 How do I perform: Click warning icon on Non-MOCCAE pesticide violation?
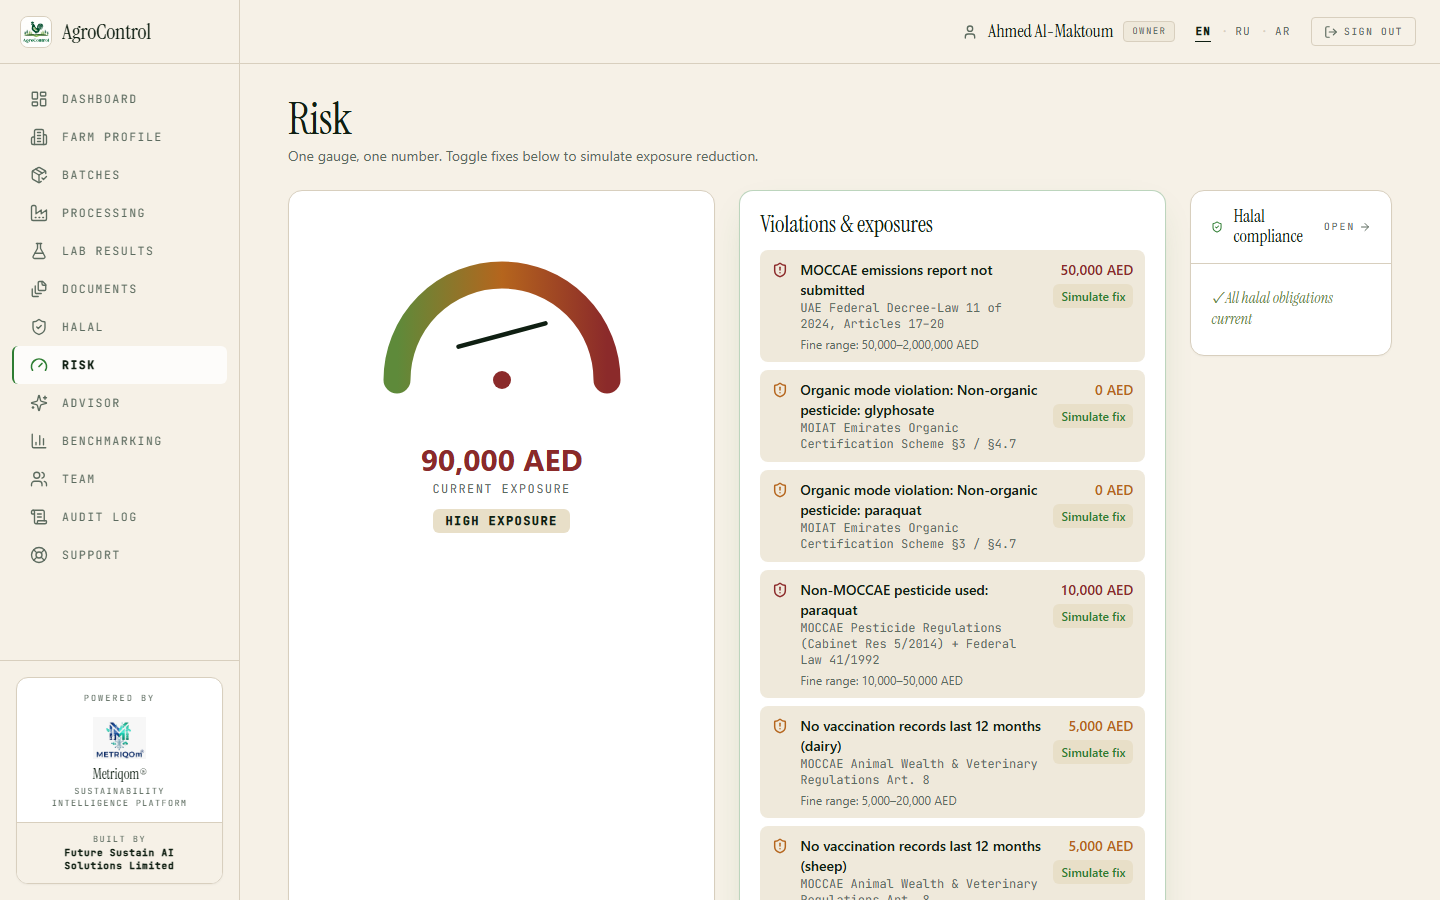click(780, 590)
